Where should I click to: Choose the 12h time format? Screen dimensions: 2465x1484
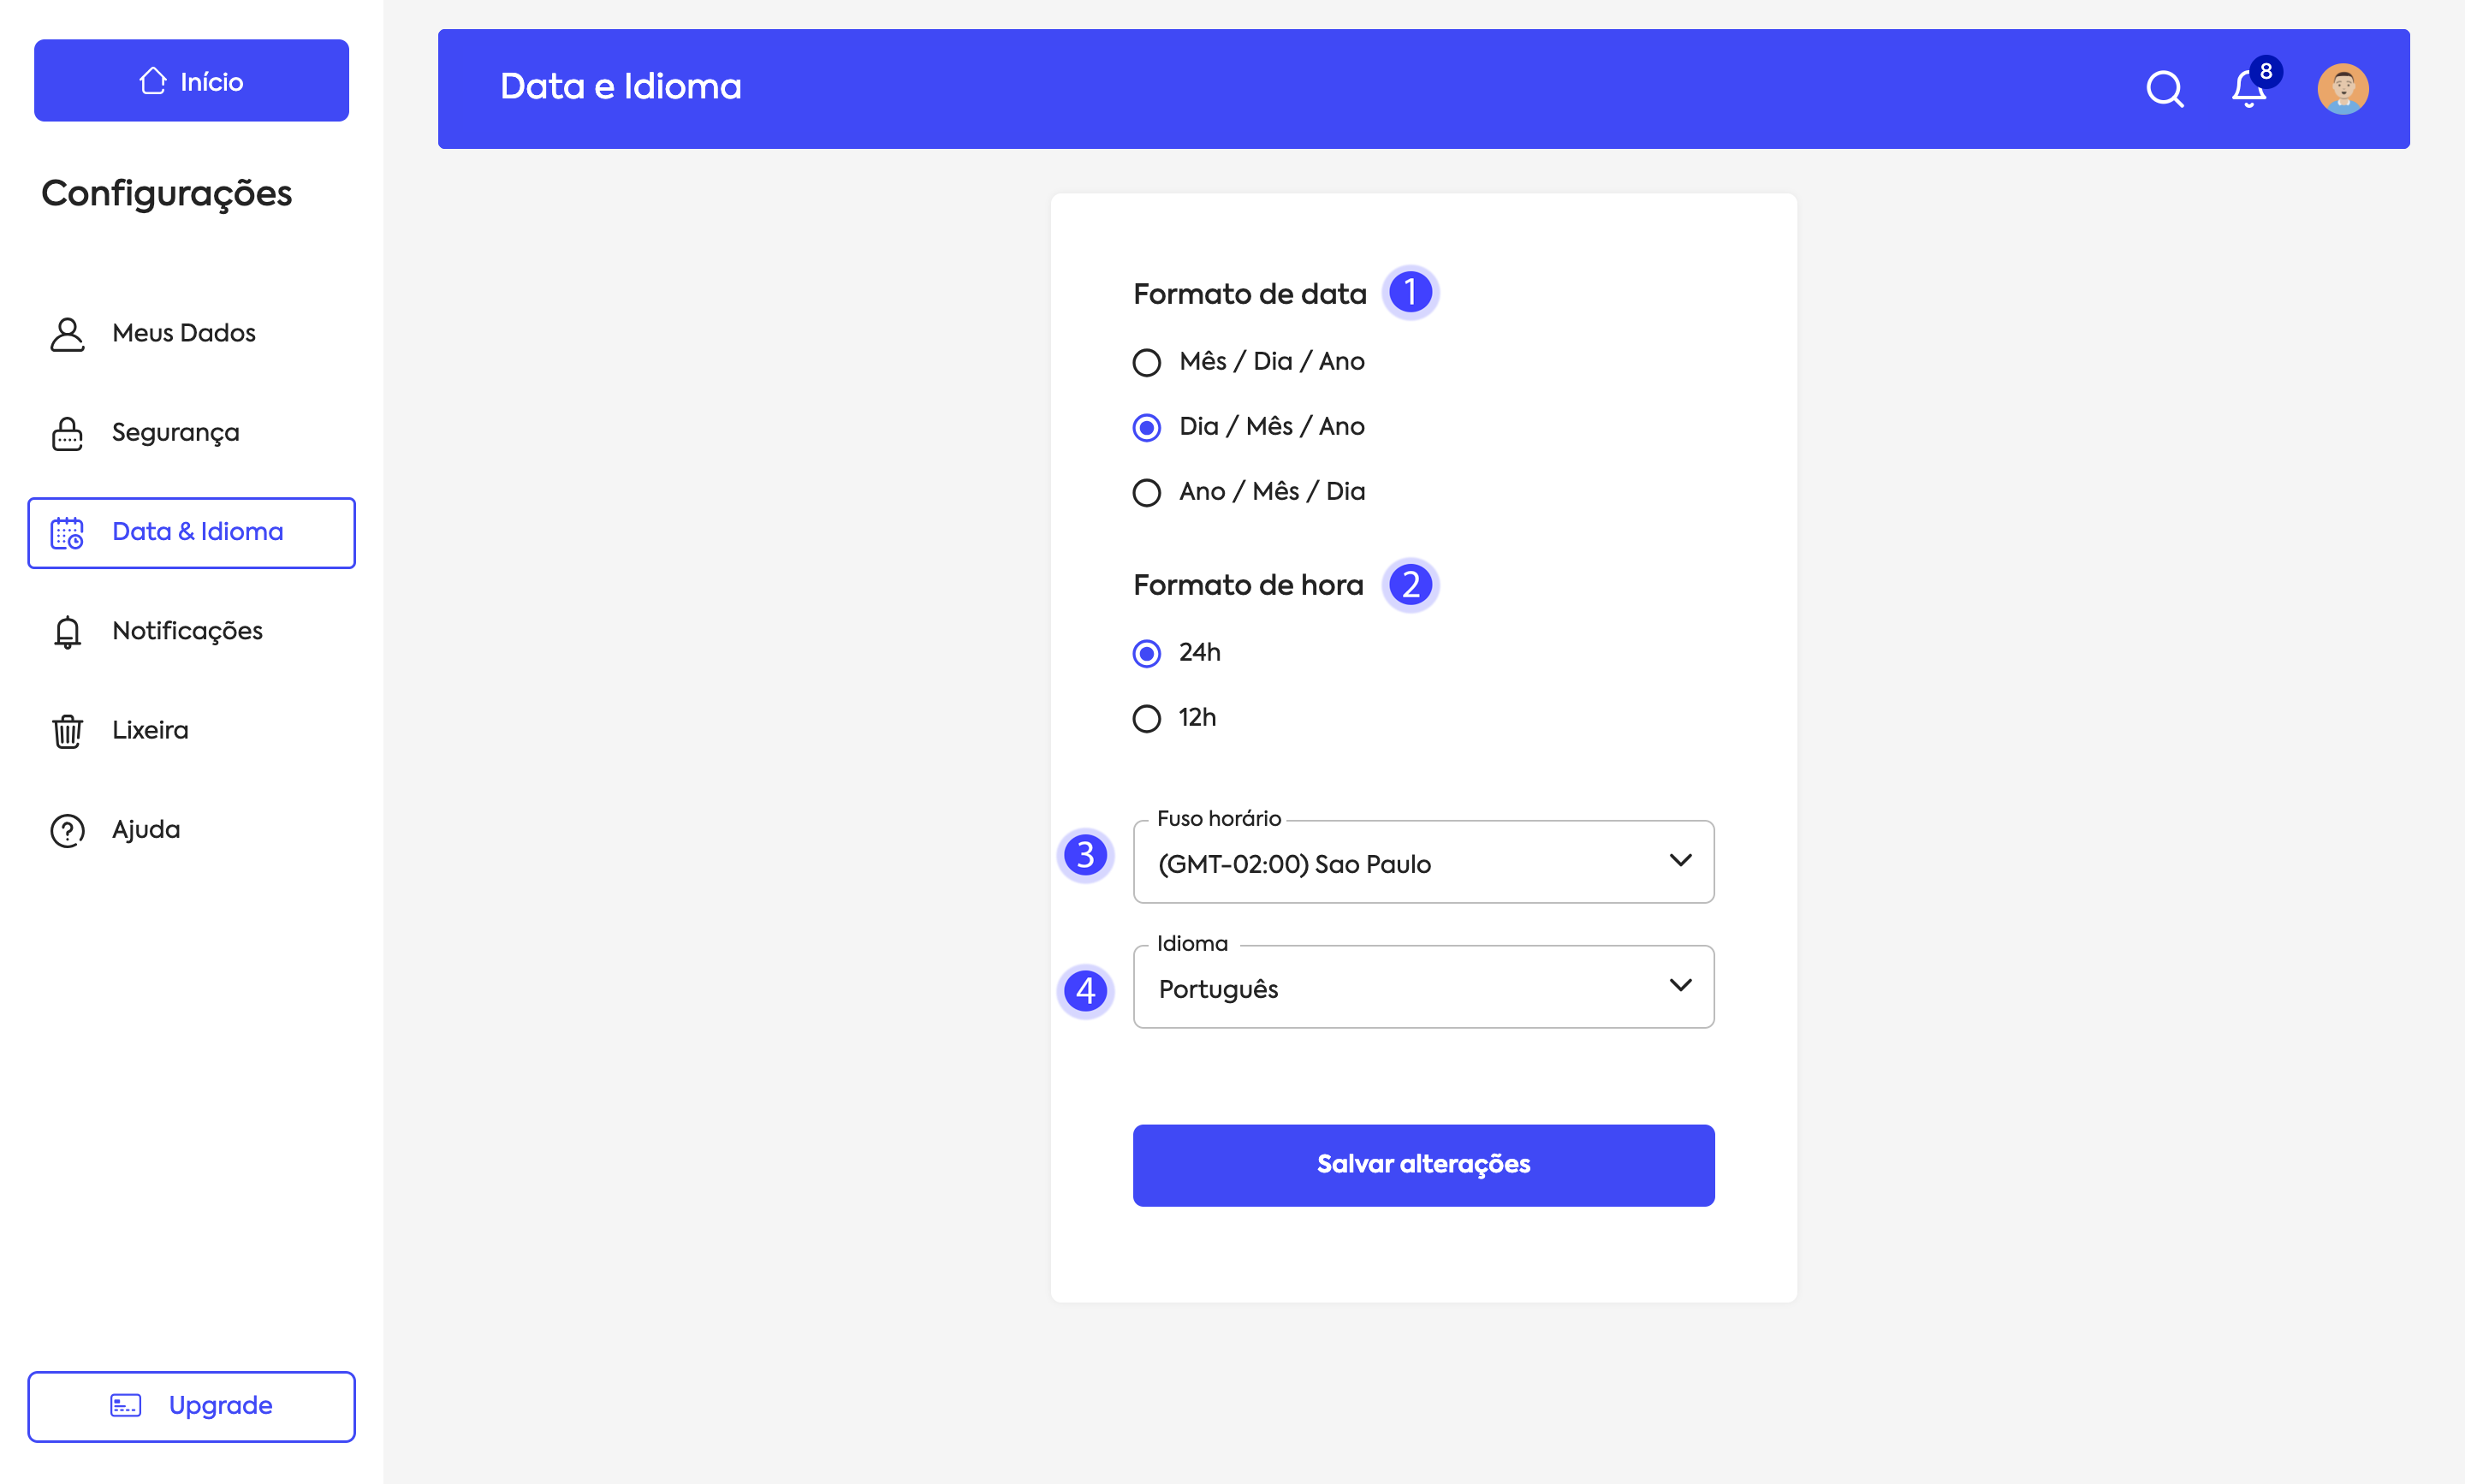pos(1147,718)
